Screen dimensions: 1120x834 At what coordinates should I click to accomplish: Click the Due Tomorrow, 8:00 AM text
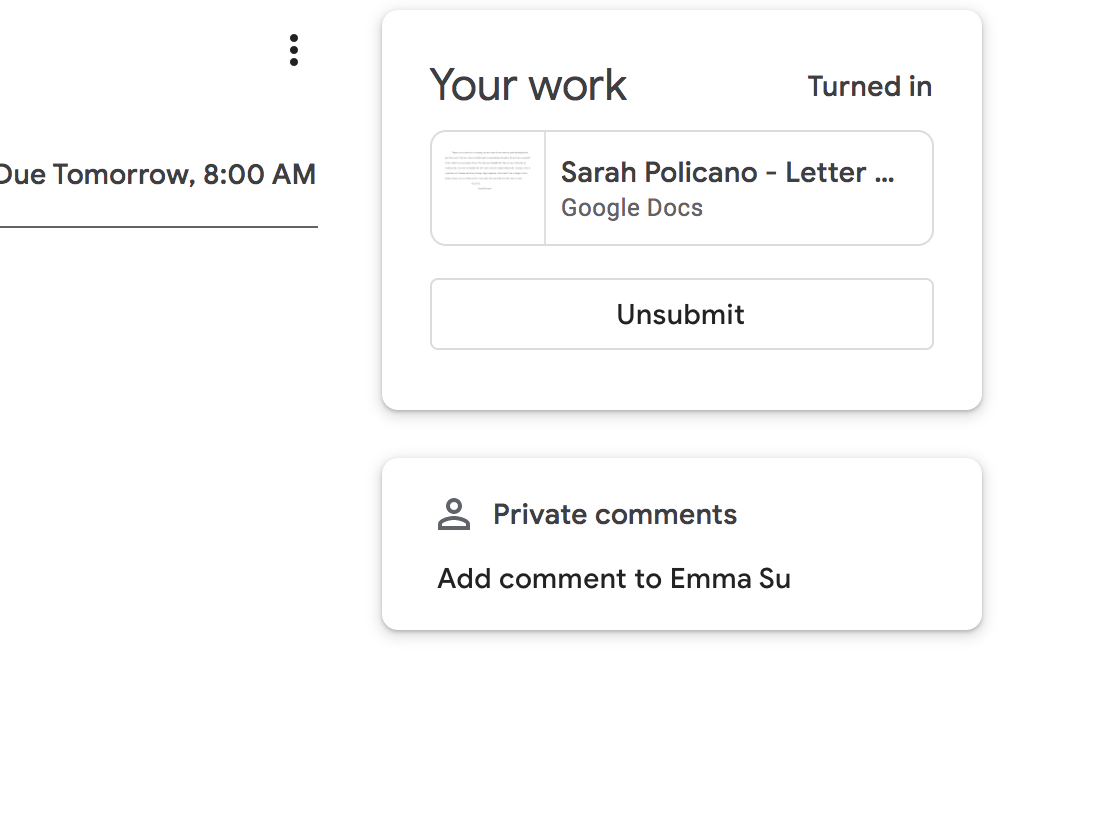coord(157,175)
